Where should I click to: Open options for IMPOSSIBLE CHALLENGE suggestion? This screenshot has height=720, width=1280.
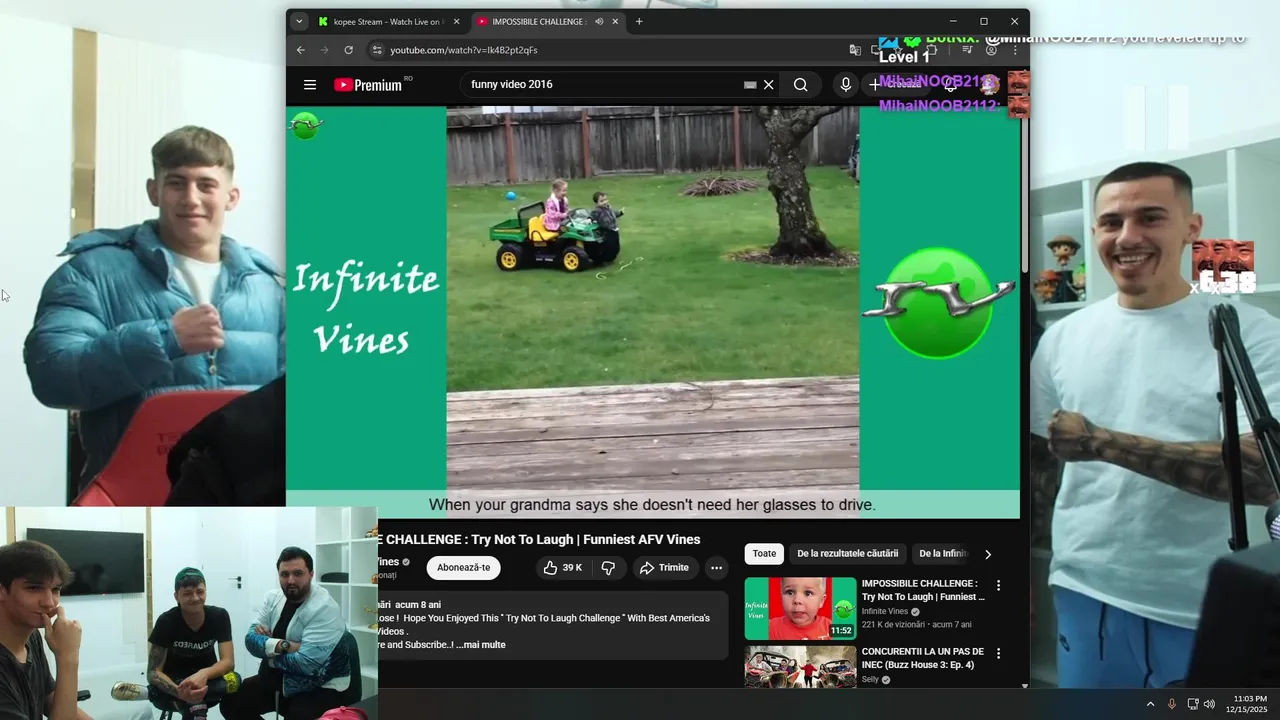point(998,586)
